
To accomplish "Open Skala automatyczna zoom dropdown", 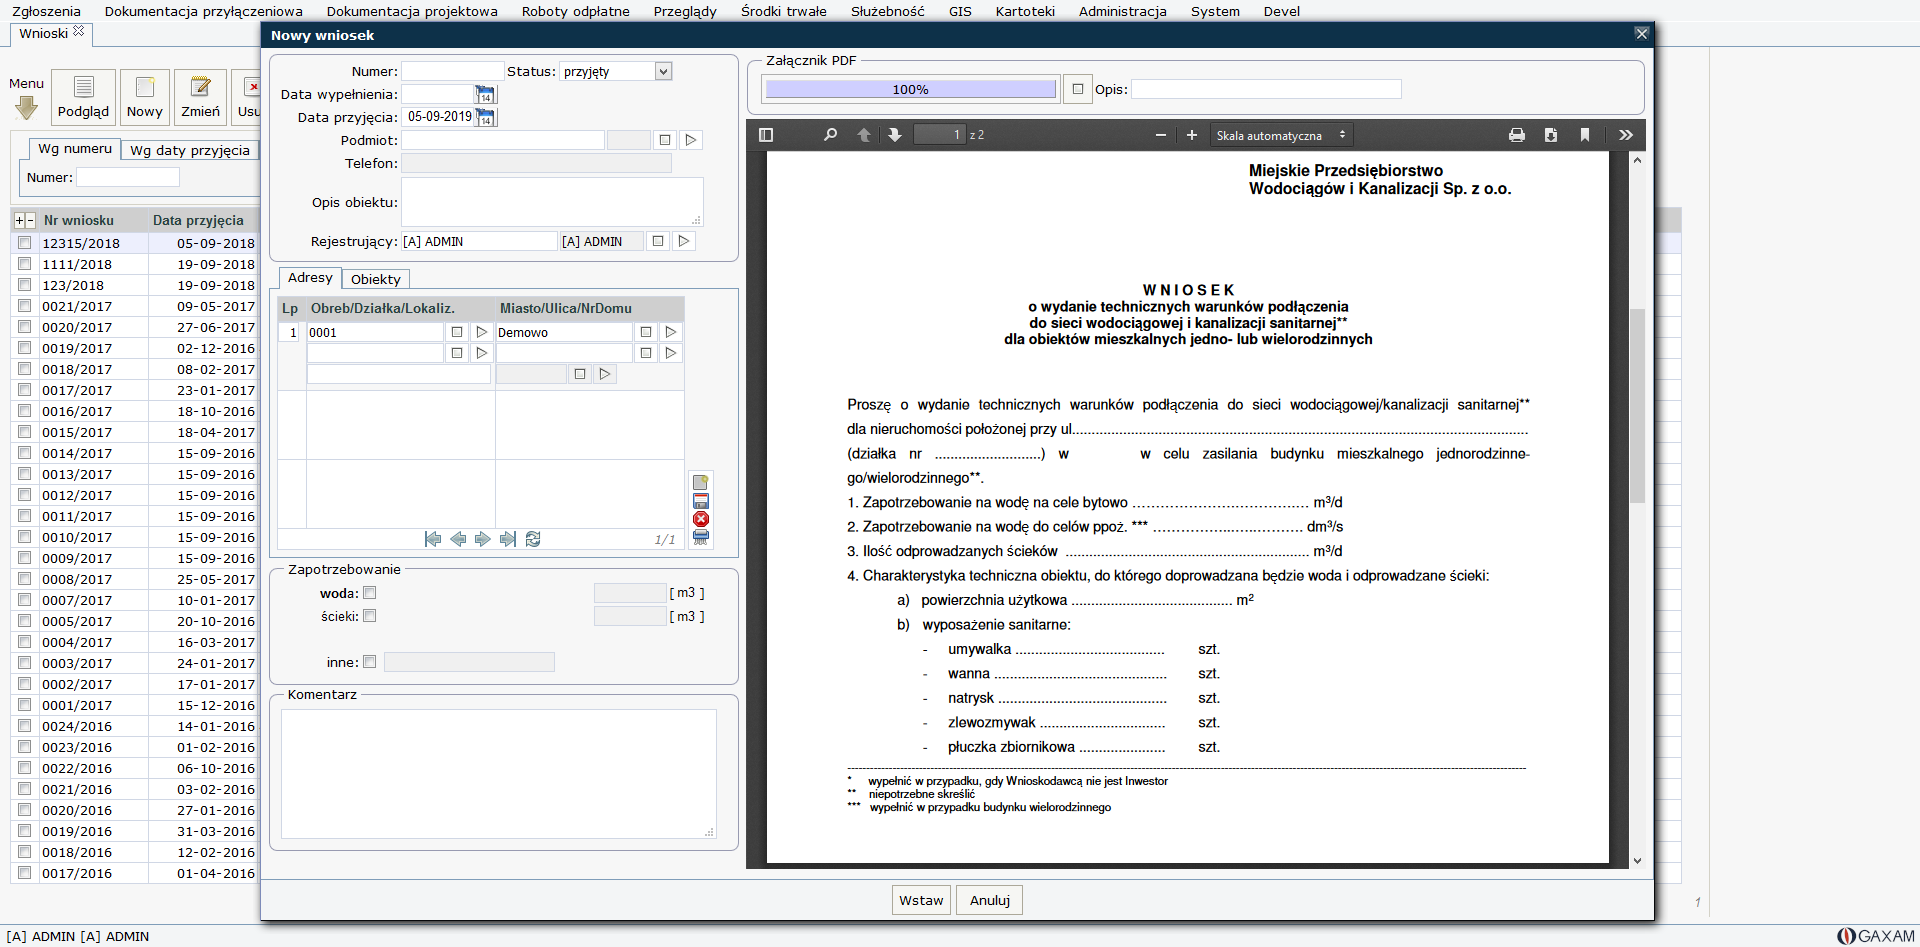I will [x=1281, y=135].
